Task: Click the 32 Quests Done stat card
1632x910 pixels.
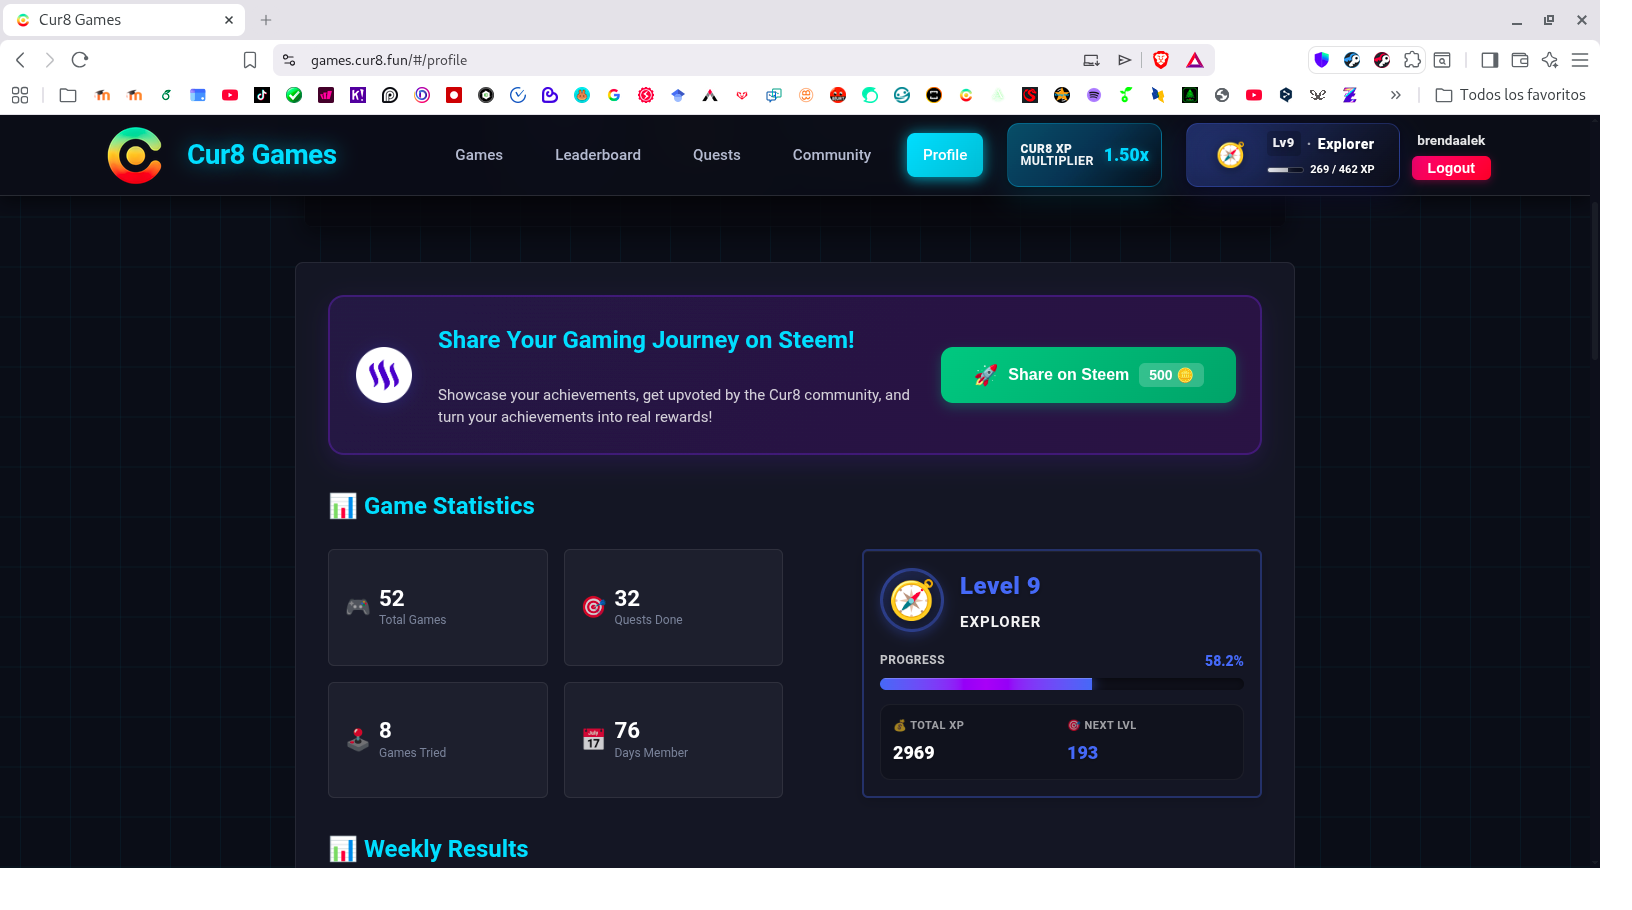Action: (x=673, y=607)
